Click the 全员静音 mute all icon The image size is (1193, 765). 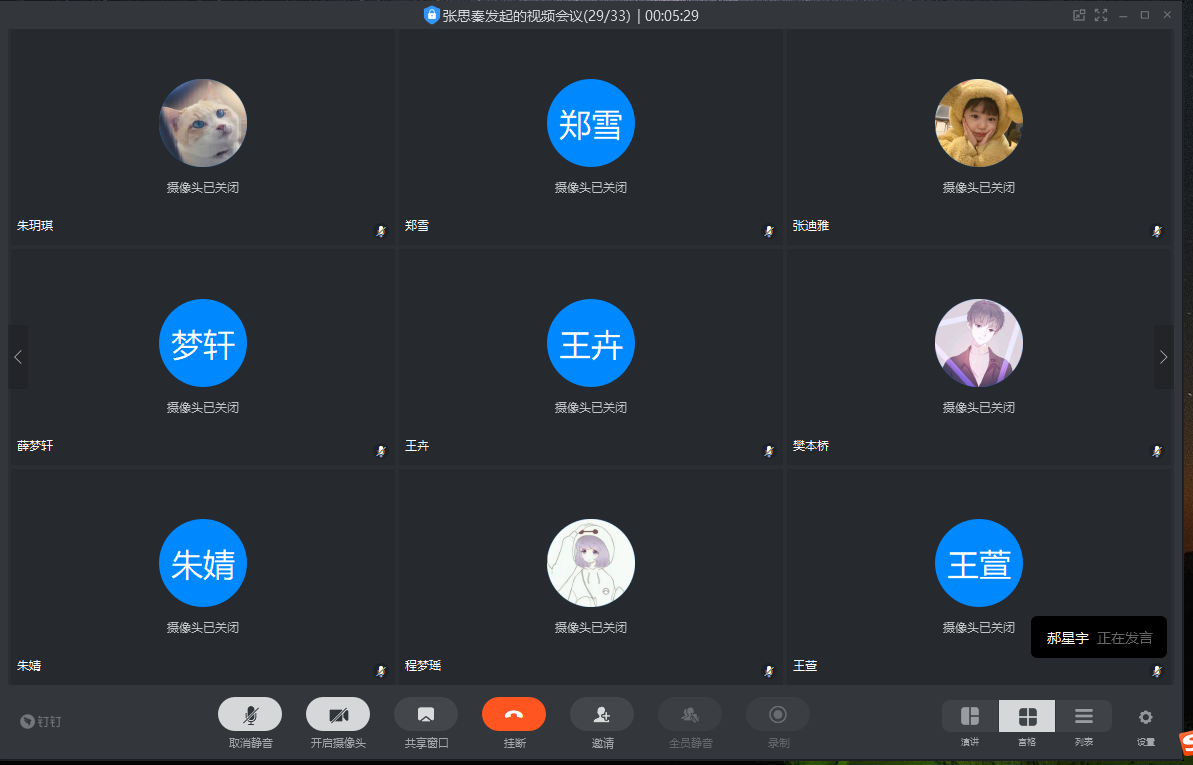click(x=690, y=714)
